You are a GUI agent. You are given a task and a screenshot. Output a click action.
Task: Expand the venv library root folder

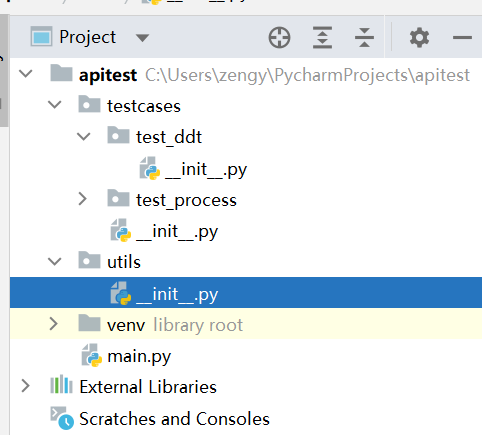point(53,324)
